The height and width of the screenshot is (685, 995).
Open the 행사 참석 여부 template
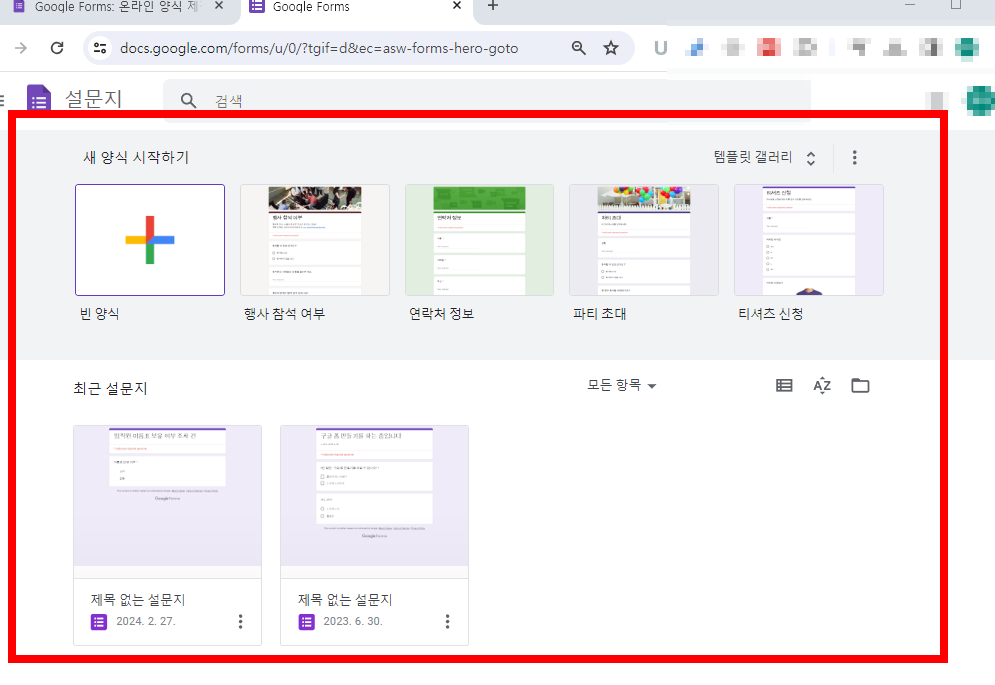pyautogui.click(x=314, y=240)
